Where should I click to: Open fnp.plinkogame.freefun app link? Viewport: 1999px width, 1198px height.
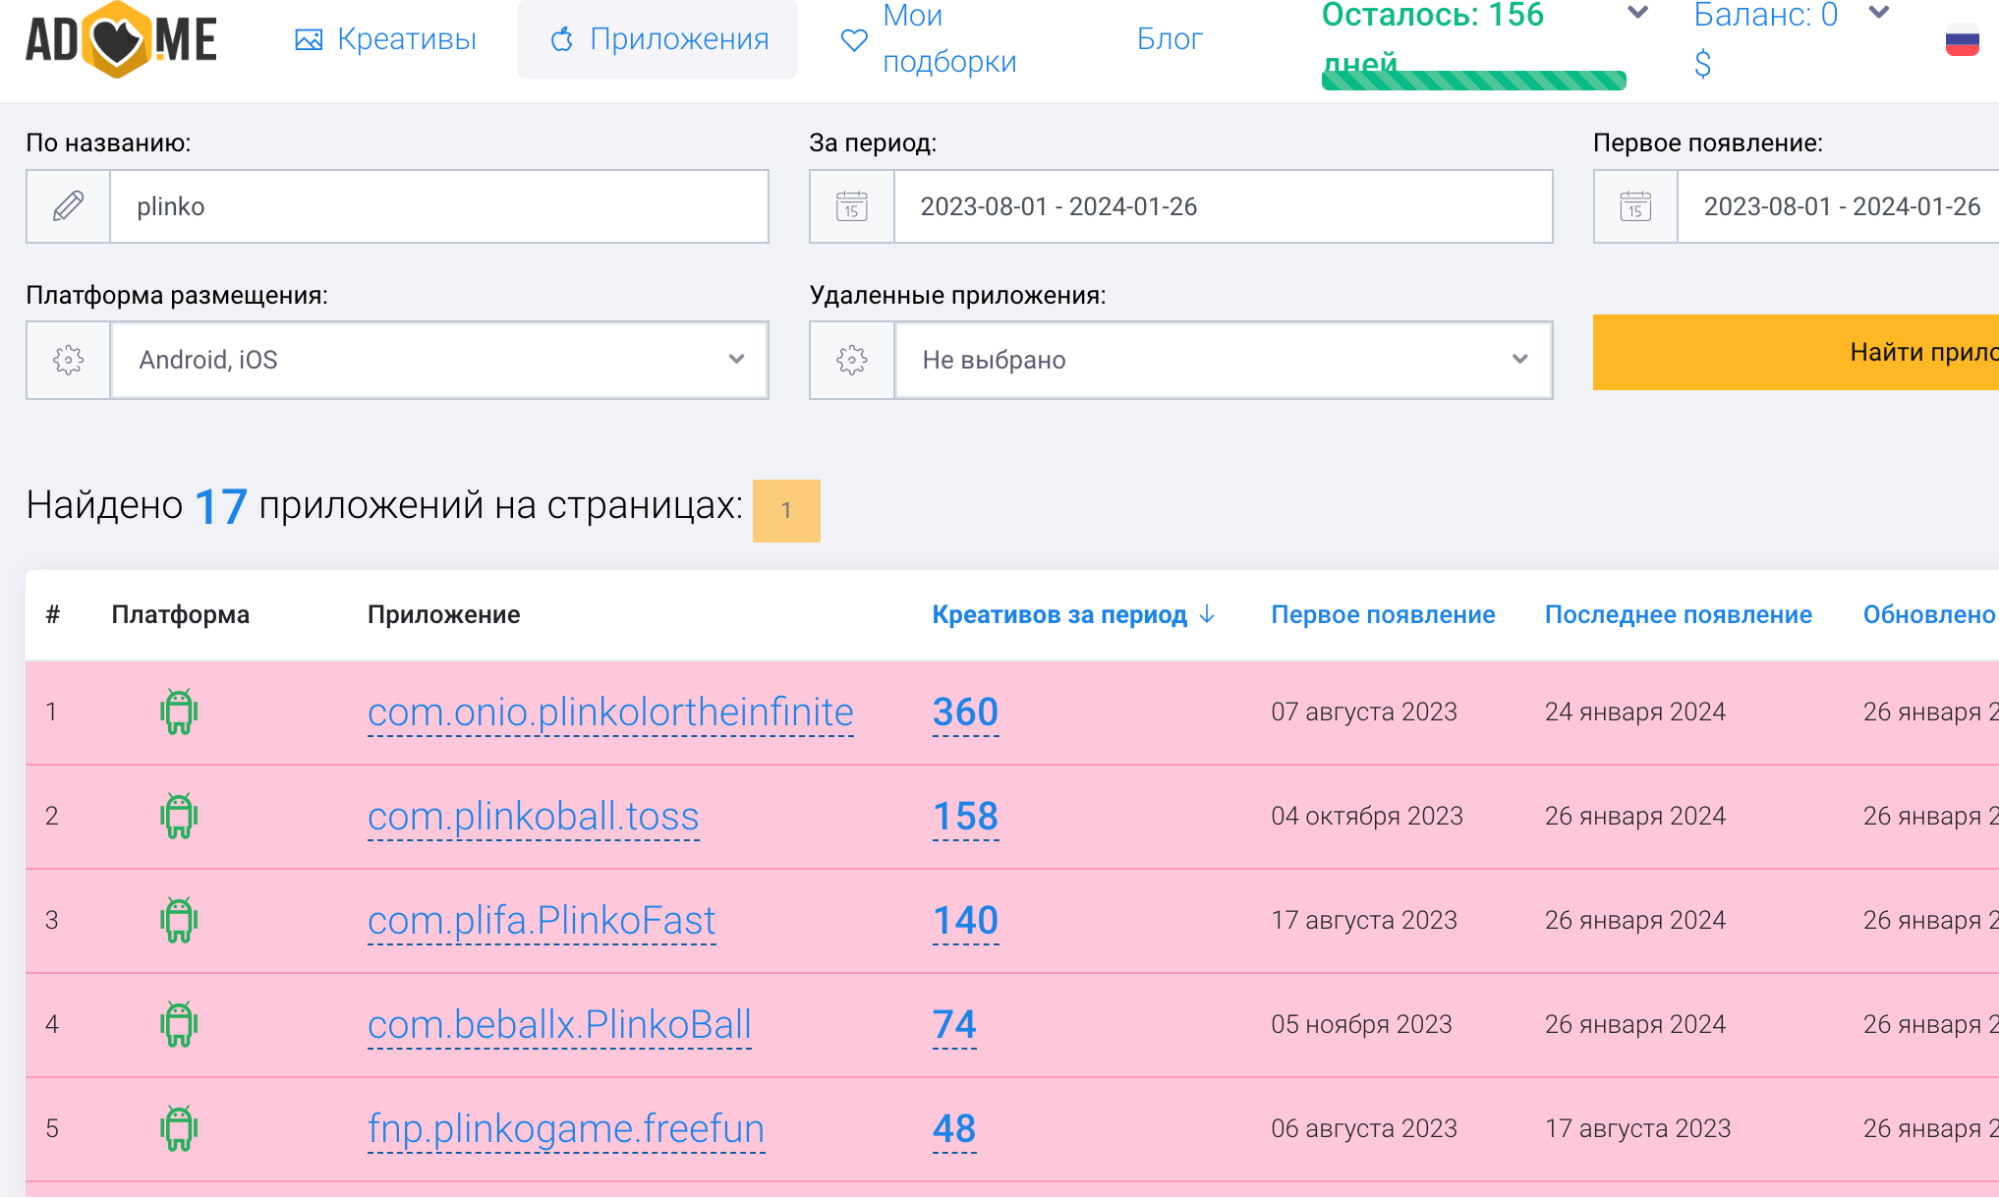566,1128
